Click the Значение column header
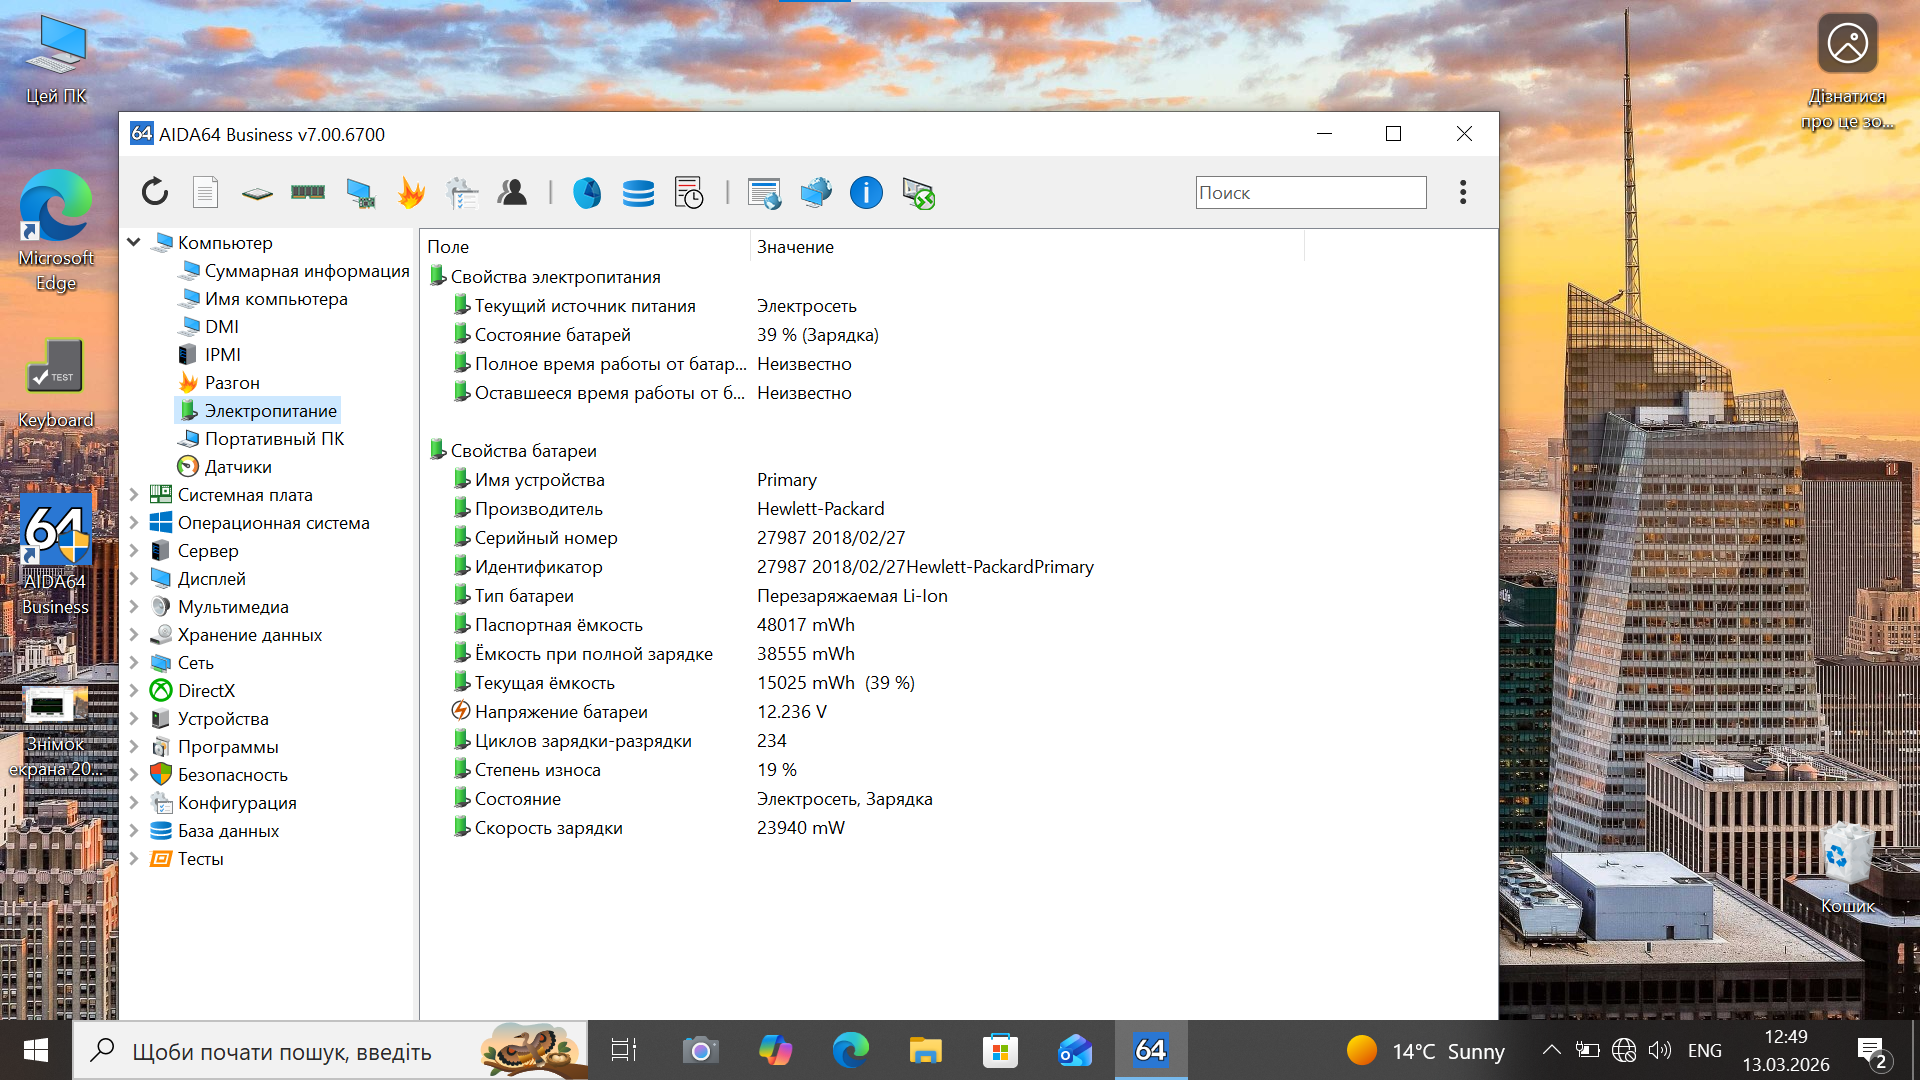The height and width of the screenshot is (1080, 1920). click(795, 247)
